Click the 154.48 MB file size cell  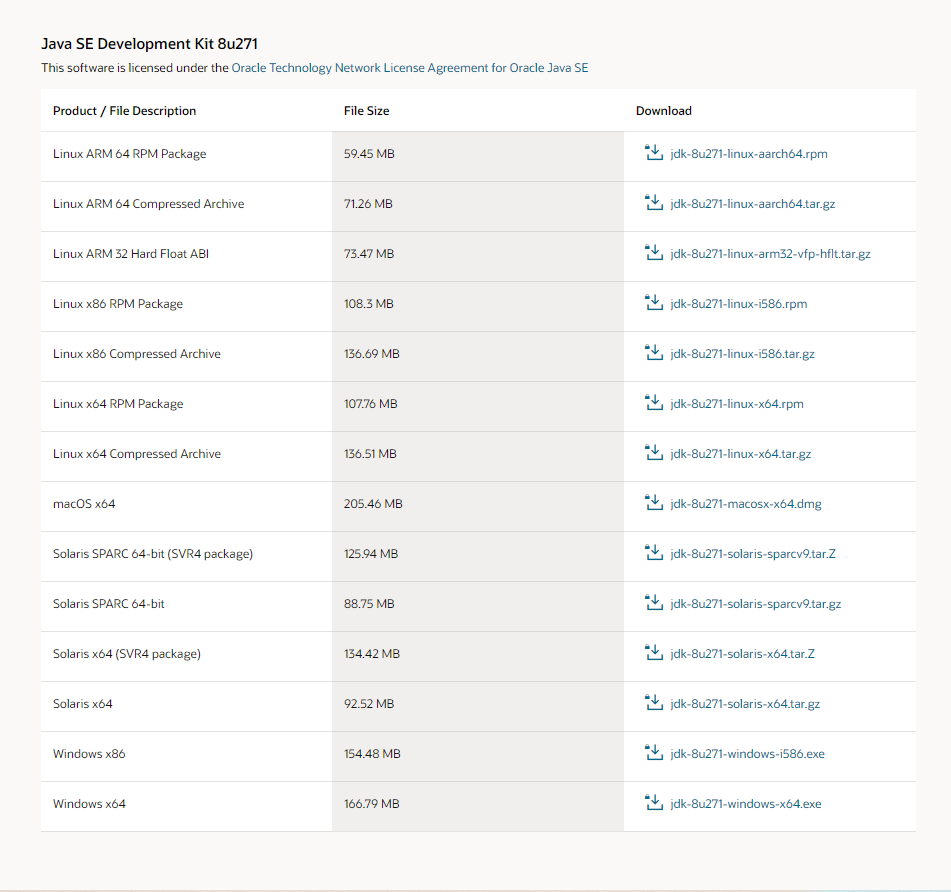(x=478, y=757)
